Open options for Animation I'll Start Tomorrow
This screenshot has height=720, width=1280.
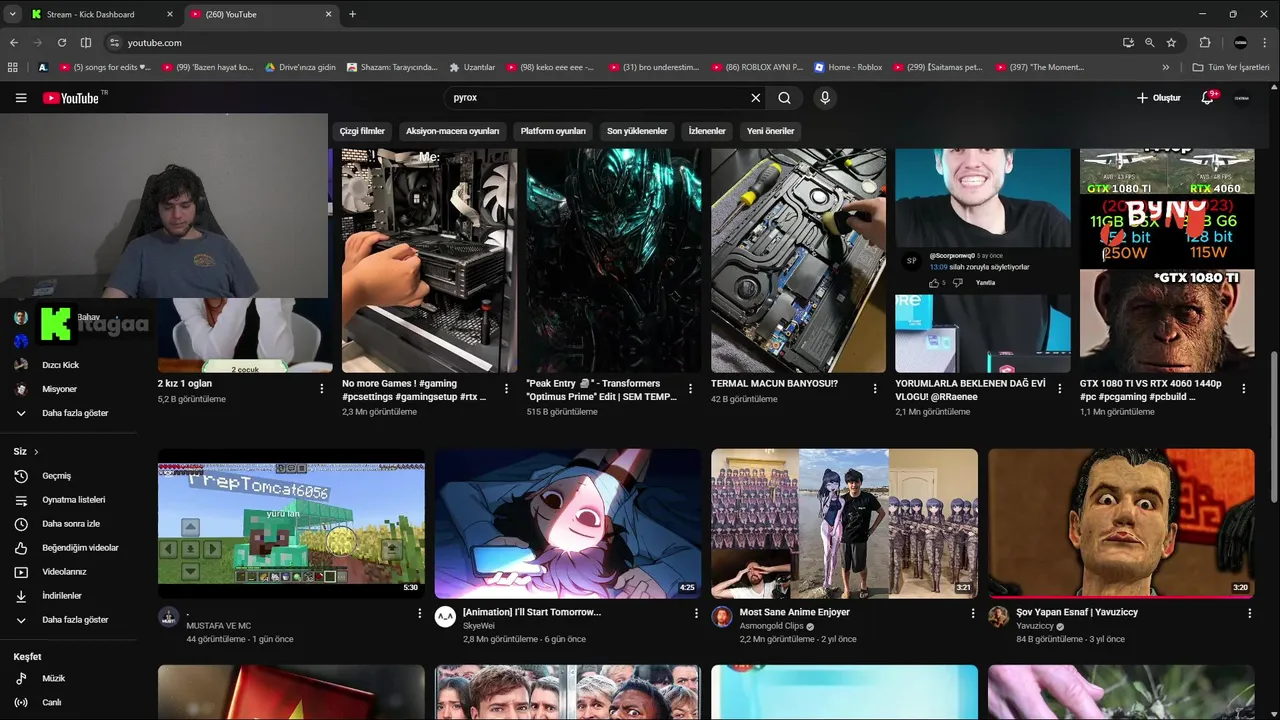(x=696, y=613)
